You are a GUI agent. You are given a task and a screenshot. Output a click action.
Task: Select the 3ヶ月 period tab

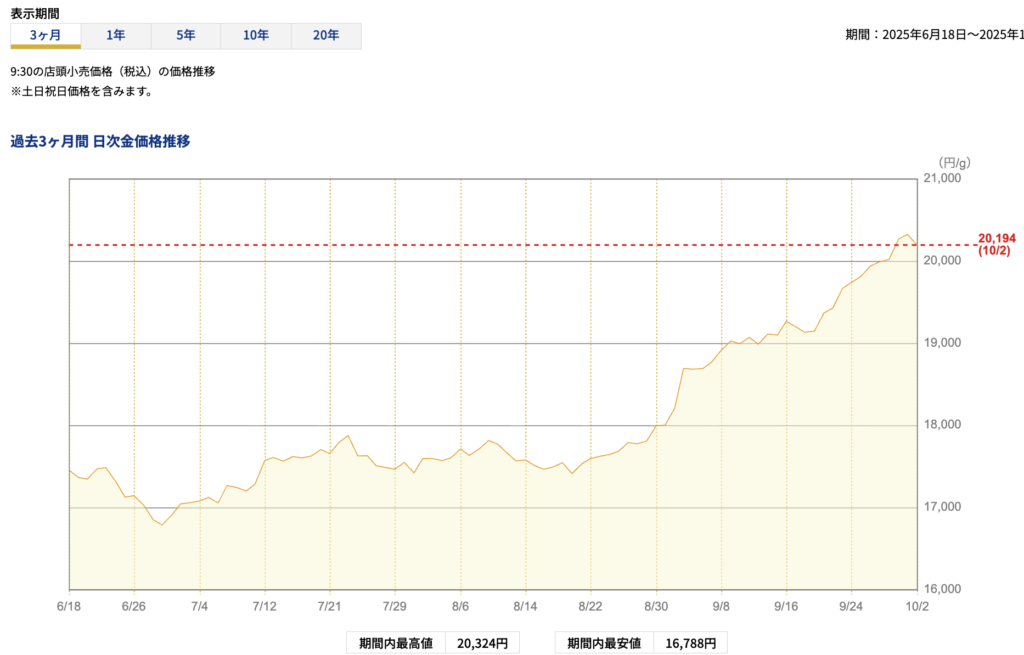coord(45,35)
